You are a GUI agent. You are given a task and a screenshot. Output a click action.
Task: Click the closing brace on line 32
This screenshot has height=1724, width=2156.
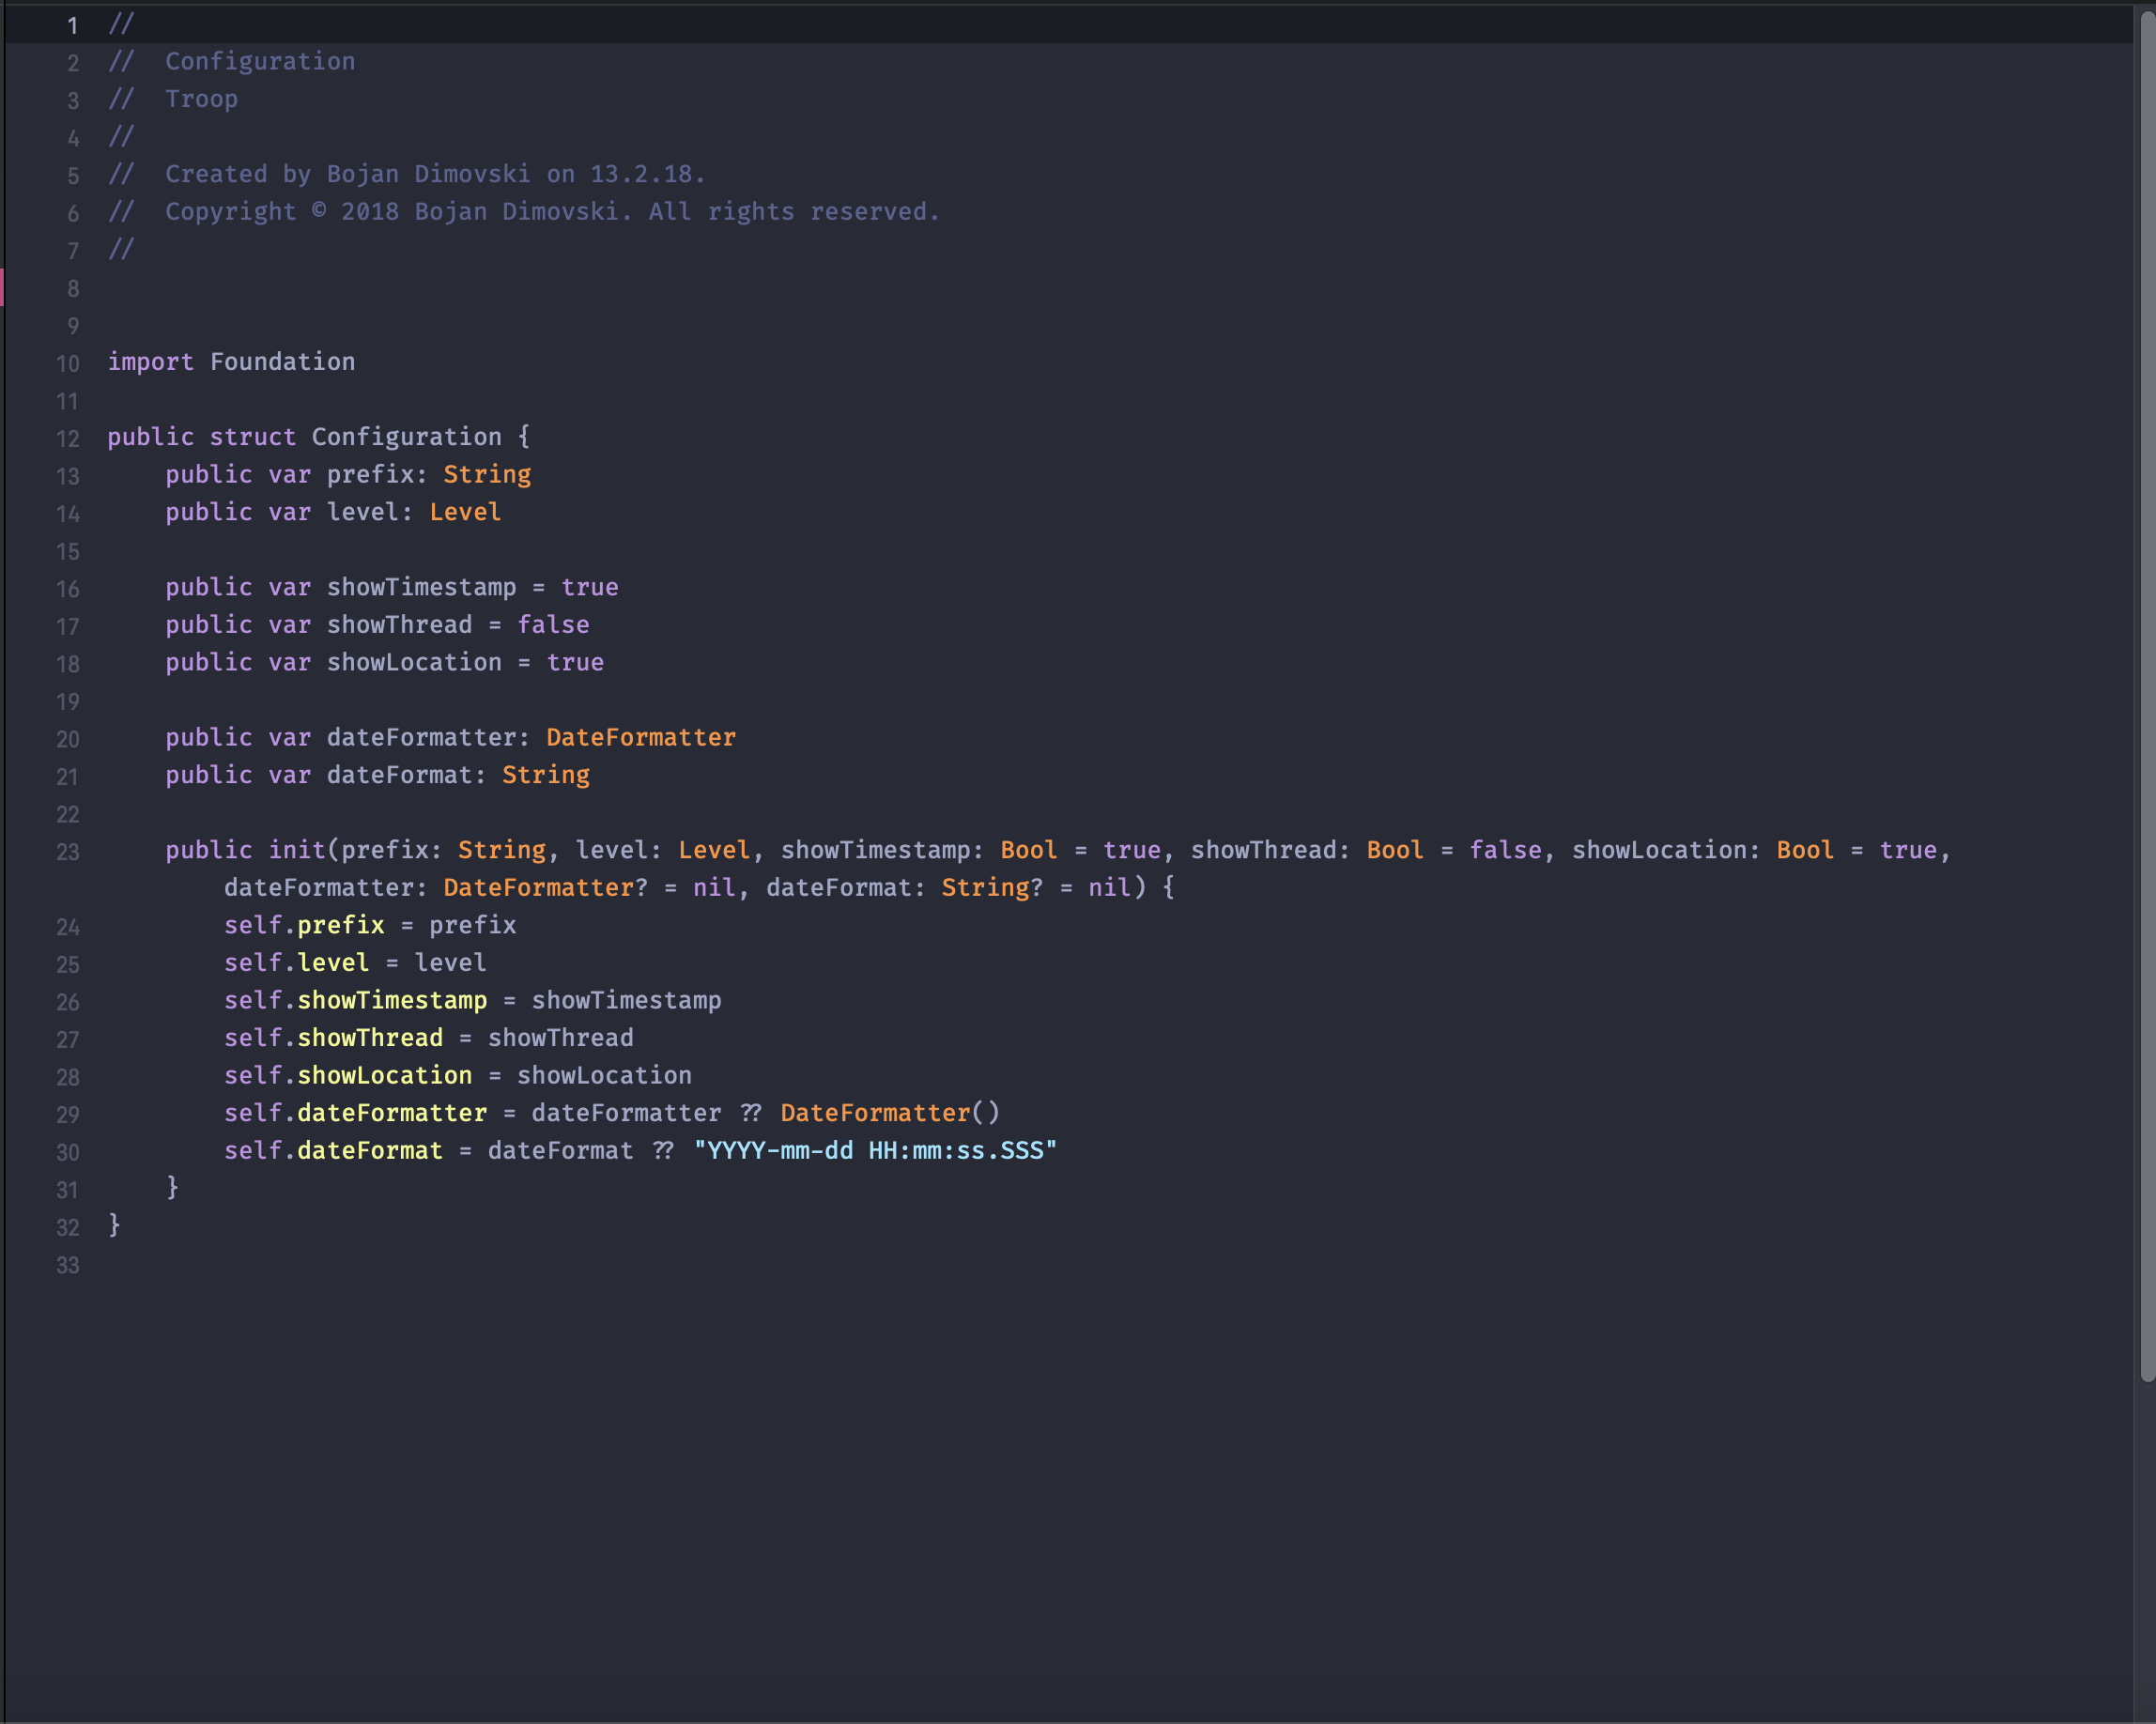point(114,1225)
